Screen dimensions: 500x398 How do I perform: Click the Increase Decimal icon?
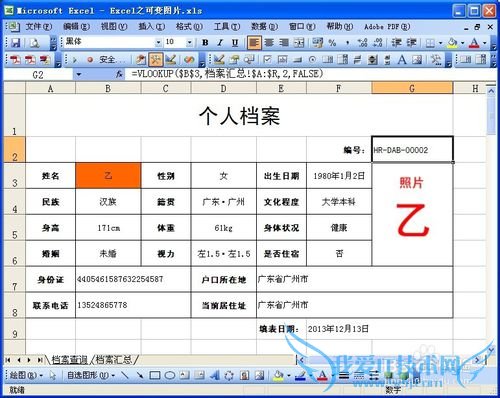click(x=362, y=43)
